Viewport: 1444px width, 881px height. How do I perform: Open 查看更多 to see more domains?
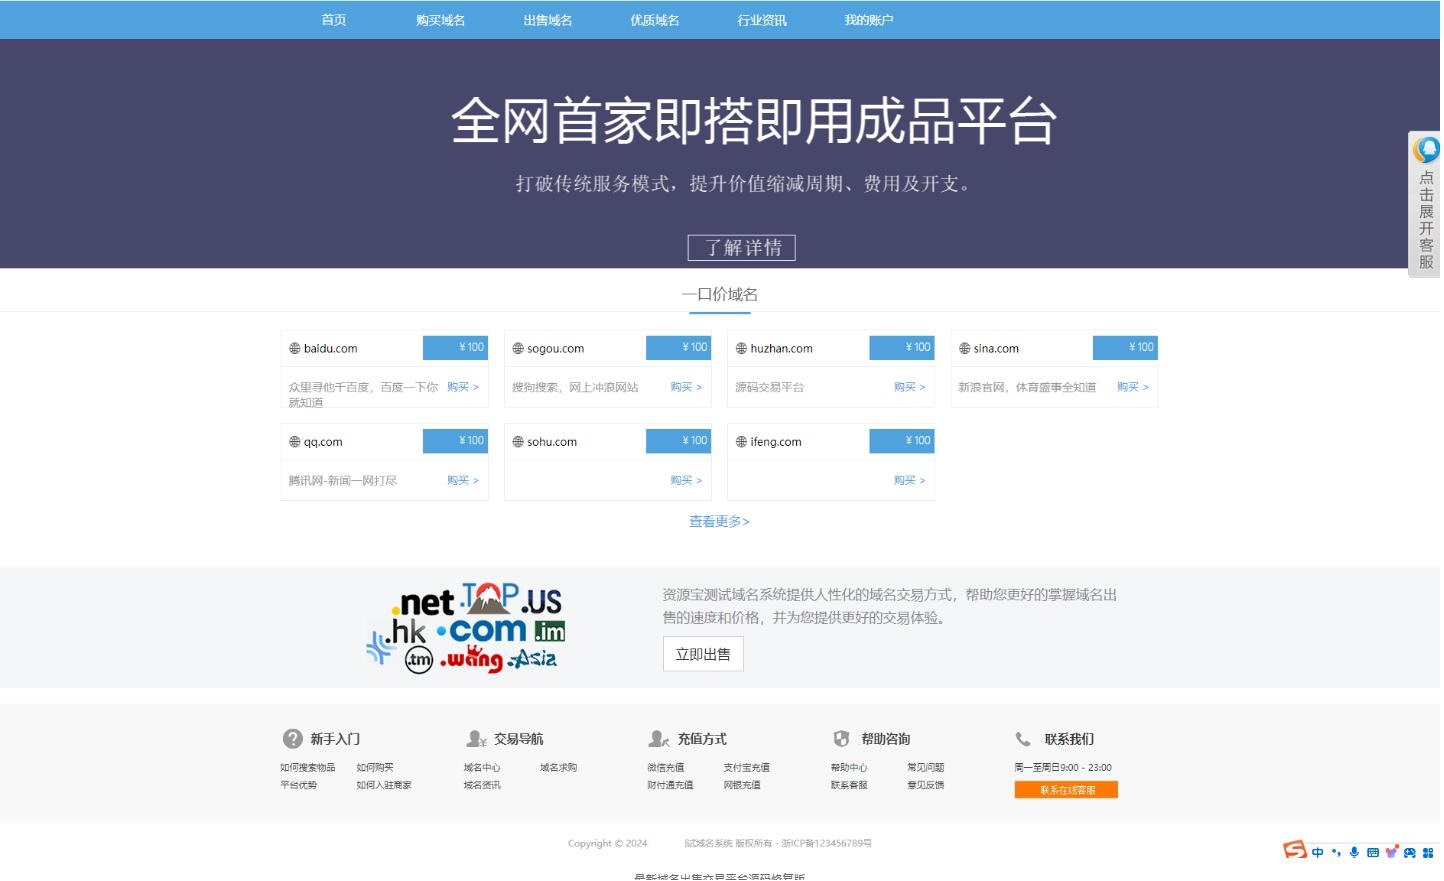pos(718,521)
